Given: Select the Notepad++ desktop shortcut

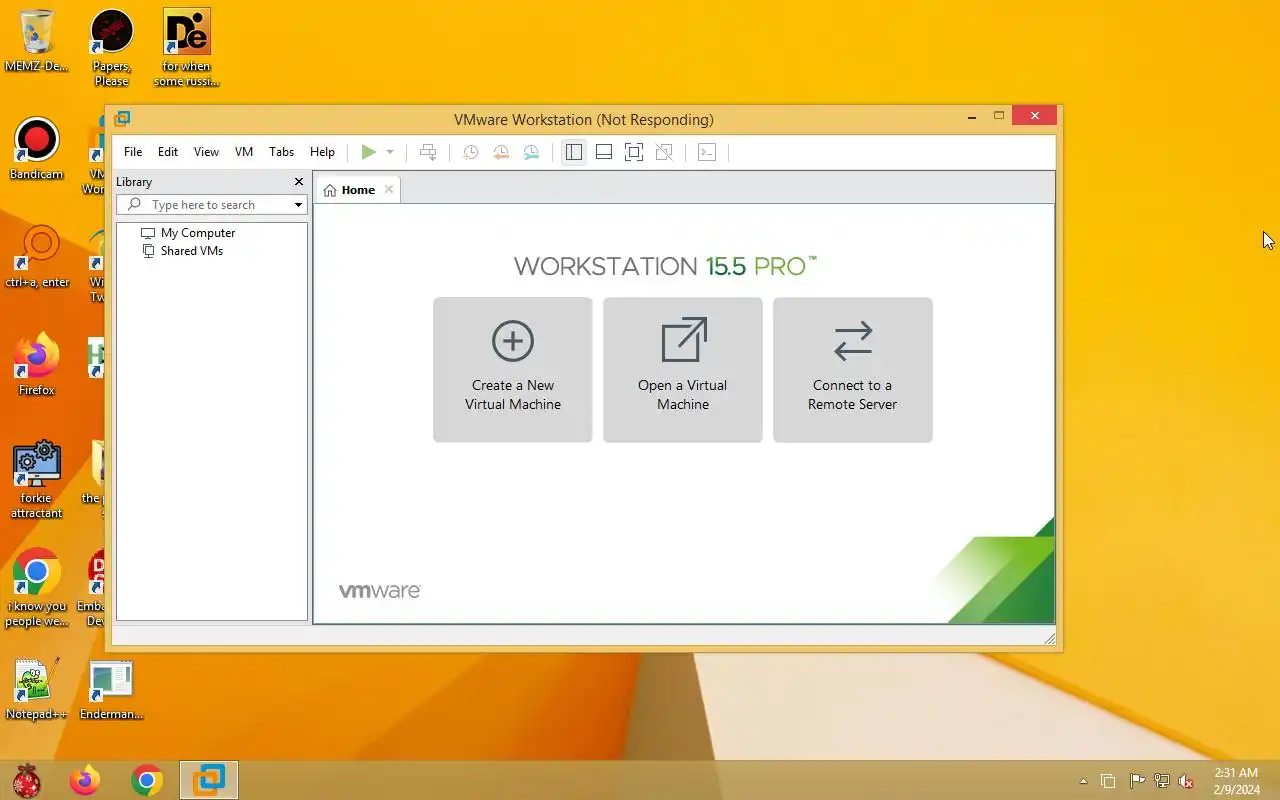Looking at the screenshot, I should point(37,690).
